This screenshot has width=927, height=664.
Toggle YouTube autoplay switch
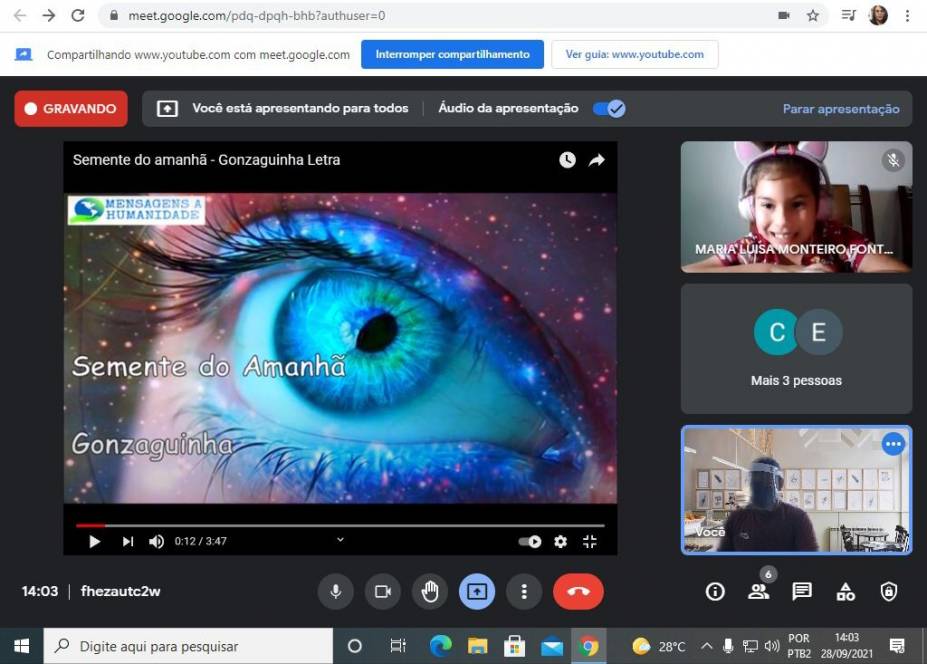tap(530, 541)
